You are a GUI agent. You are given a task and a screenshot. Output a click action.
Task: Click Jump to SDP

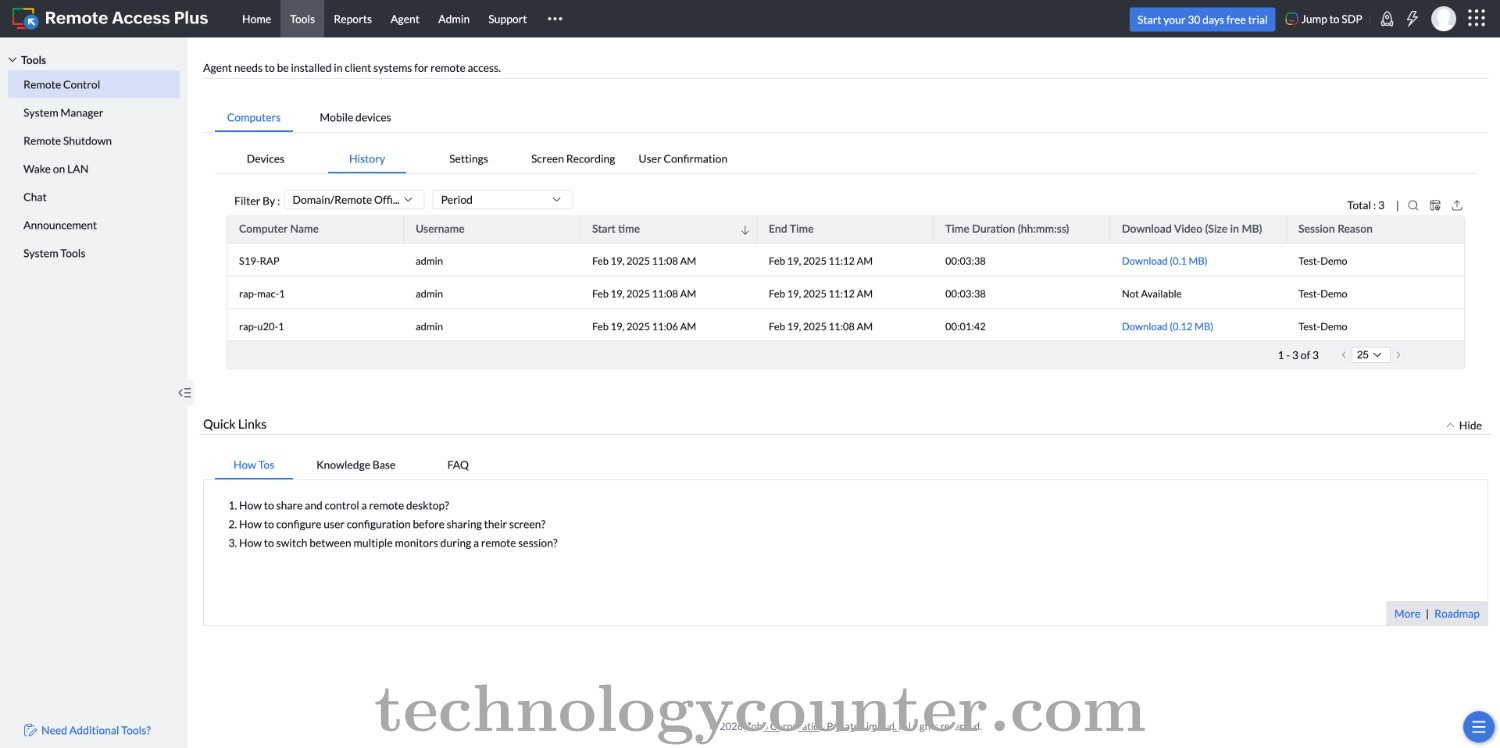[x=1324, y=19]
